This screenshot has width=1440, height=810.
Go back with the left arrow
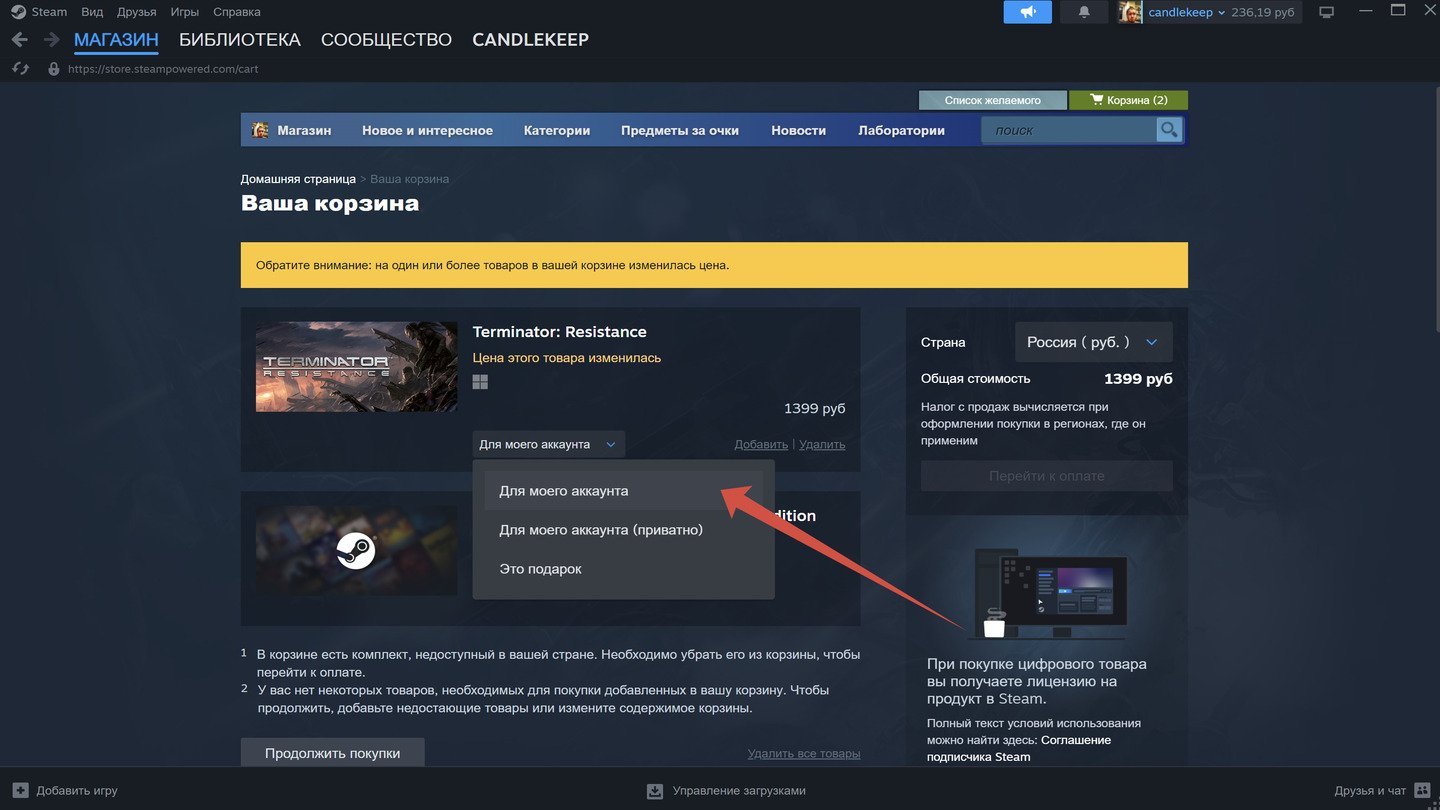19,40
